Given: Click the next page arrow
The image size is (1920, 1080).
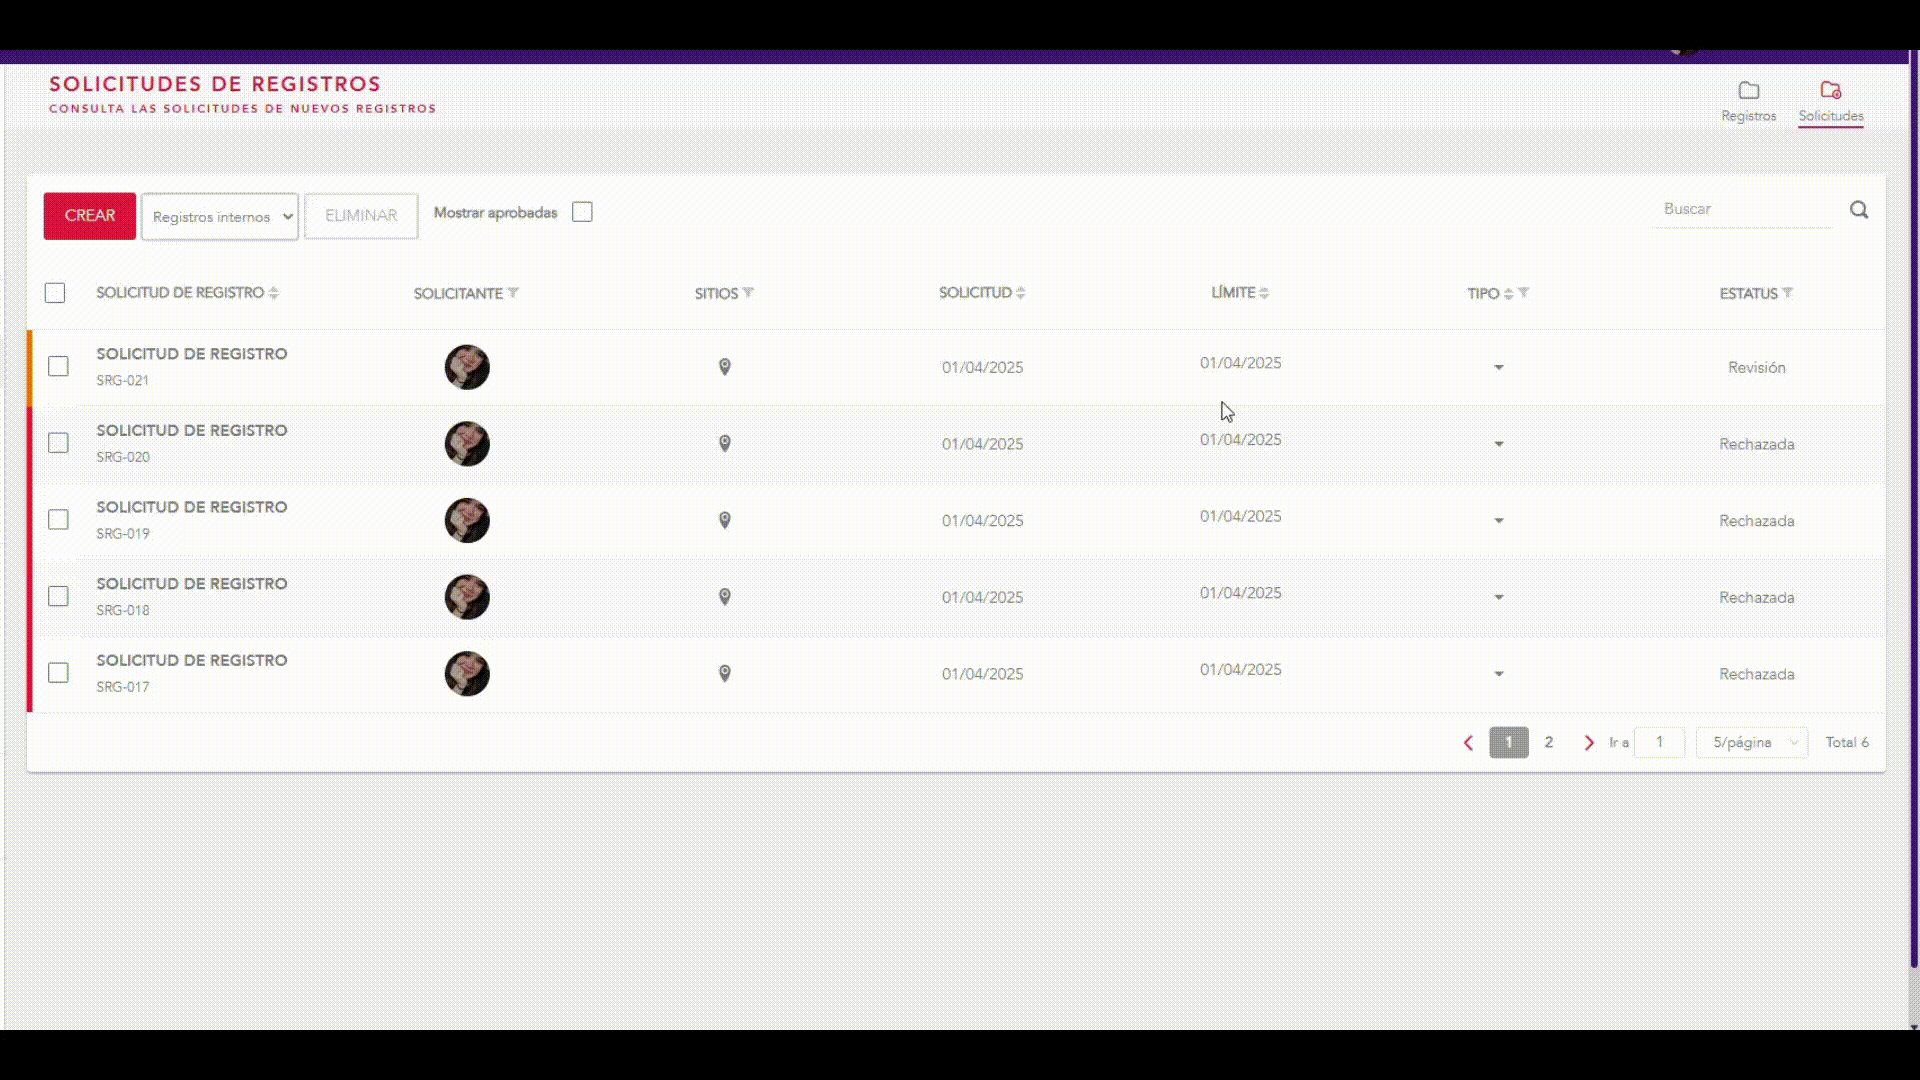Looking at the screenshot, I should 1588,742.
